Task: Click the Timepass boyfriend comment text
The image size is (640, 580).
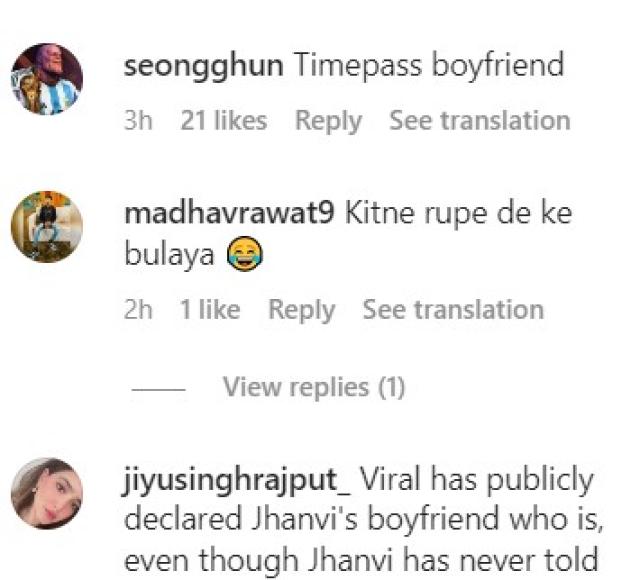Action: 429,65
